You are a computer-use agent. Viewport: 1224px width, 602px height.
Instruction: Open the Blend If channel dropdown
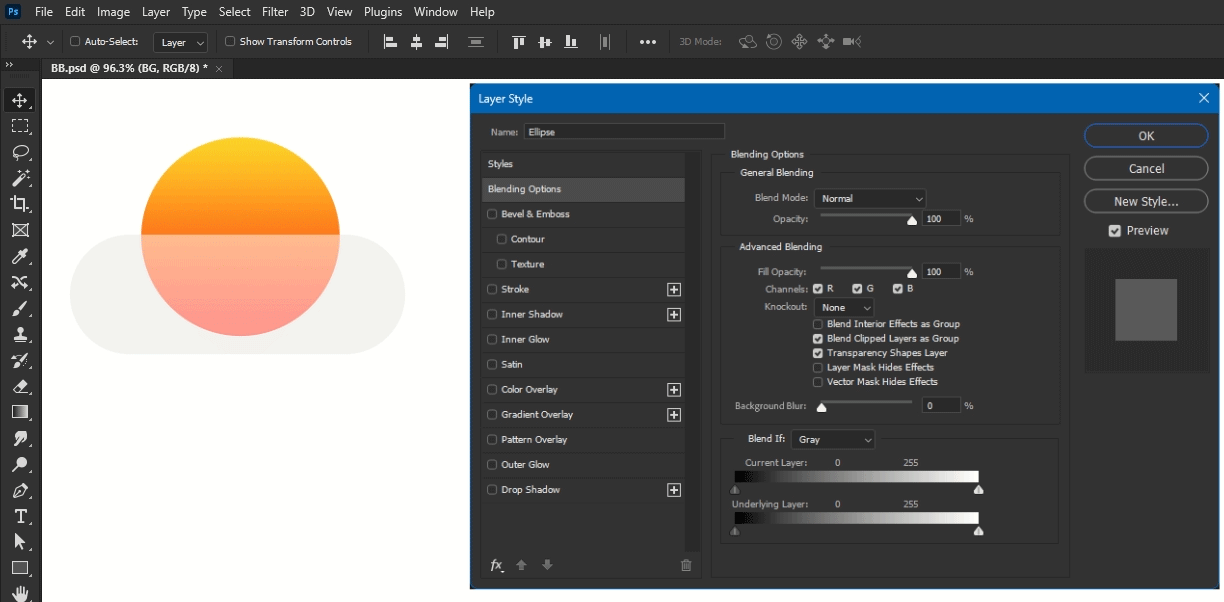point(832,439)
